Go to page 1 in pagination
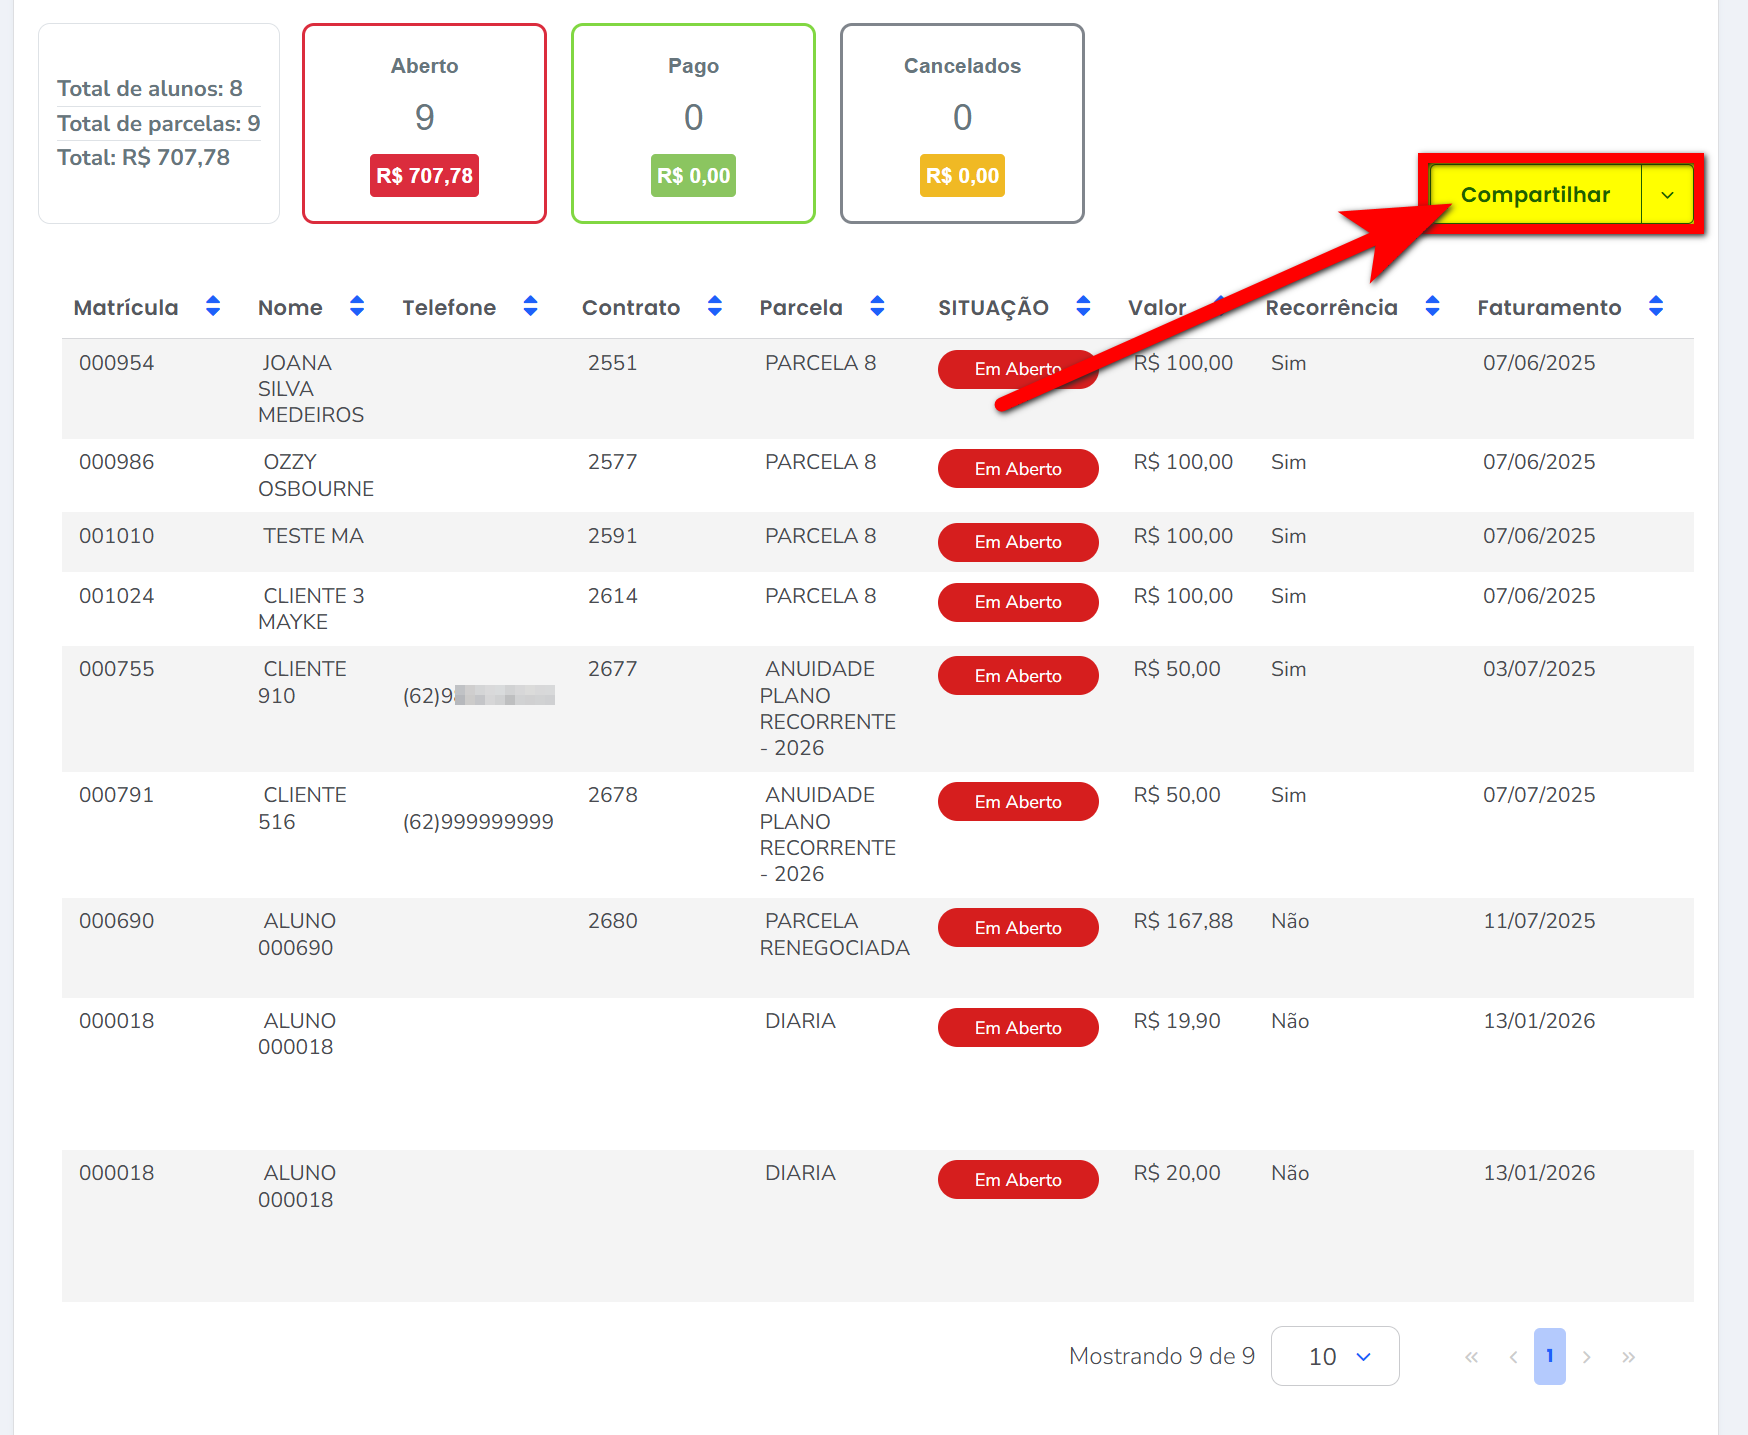1748x1435 pixels. (1549, 1356)
